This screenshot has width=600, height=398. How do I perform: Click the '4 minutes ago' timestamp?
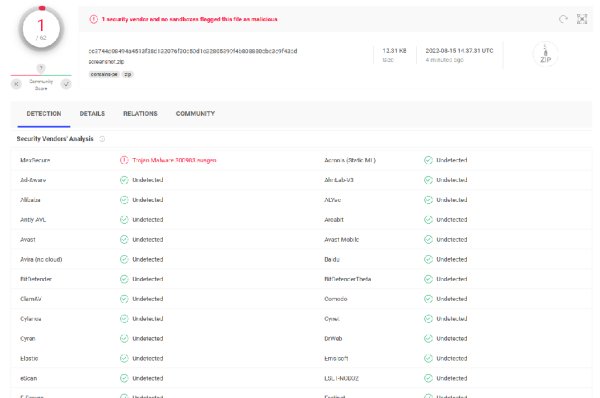tap(444, 60)
